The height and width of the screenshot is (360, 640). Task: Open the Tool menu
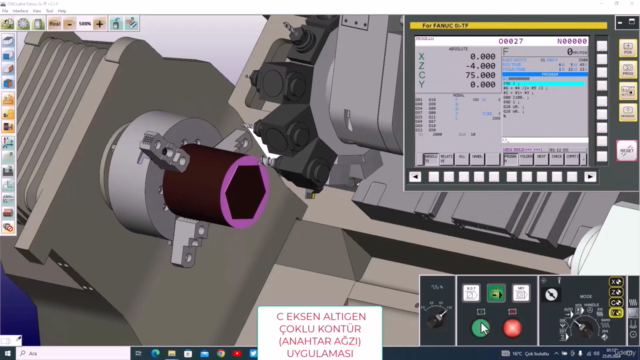pyautogui.click(x=49, y=11)
